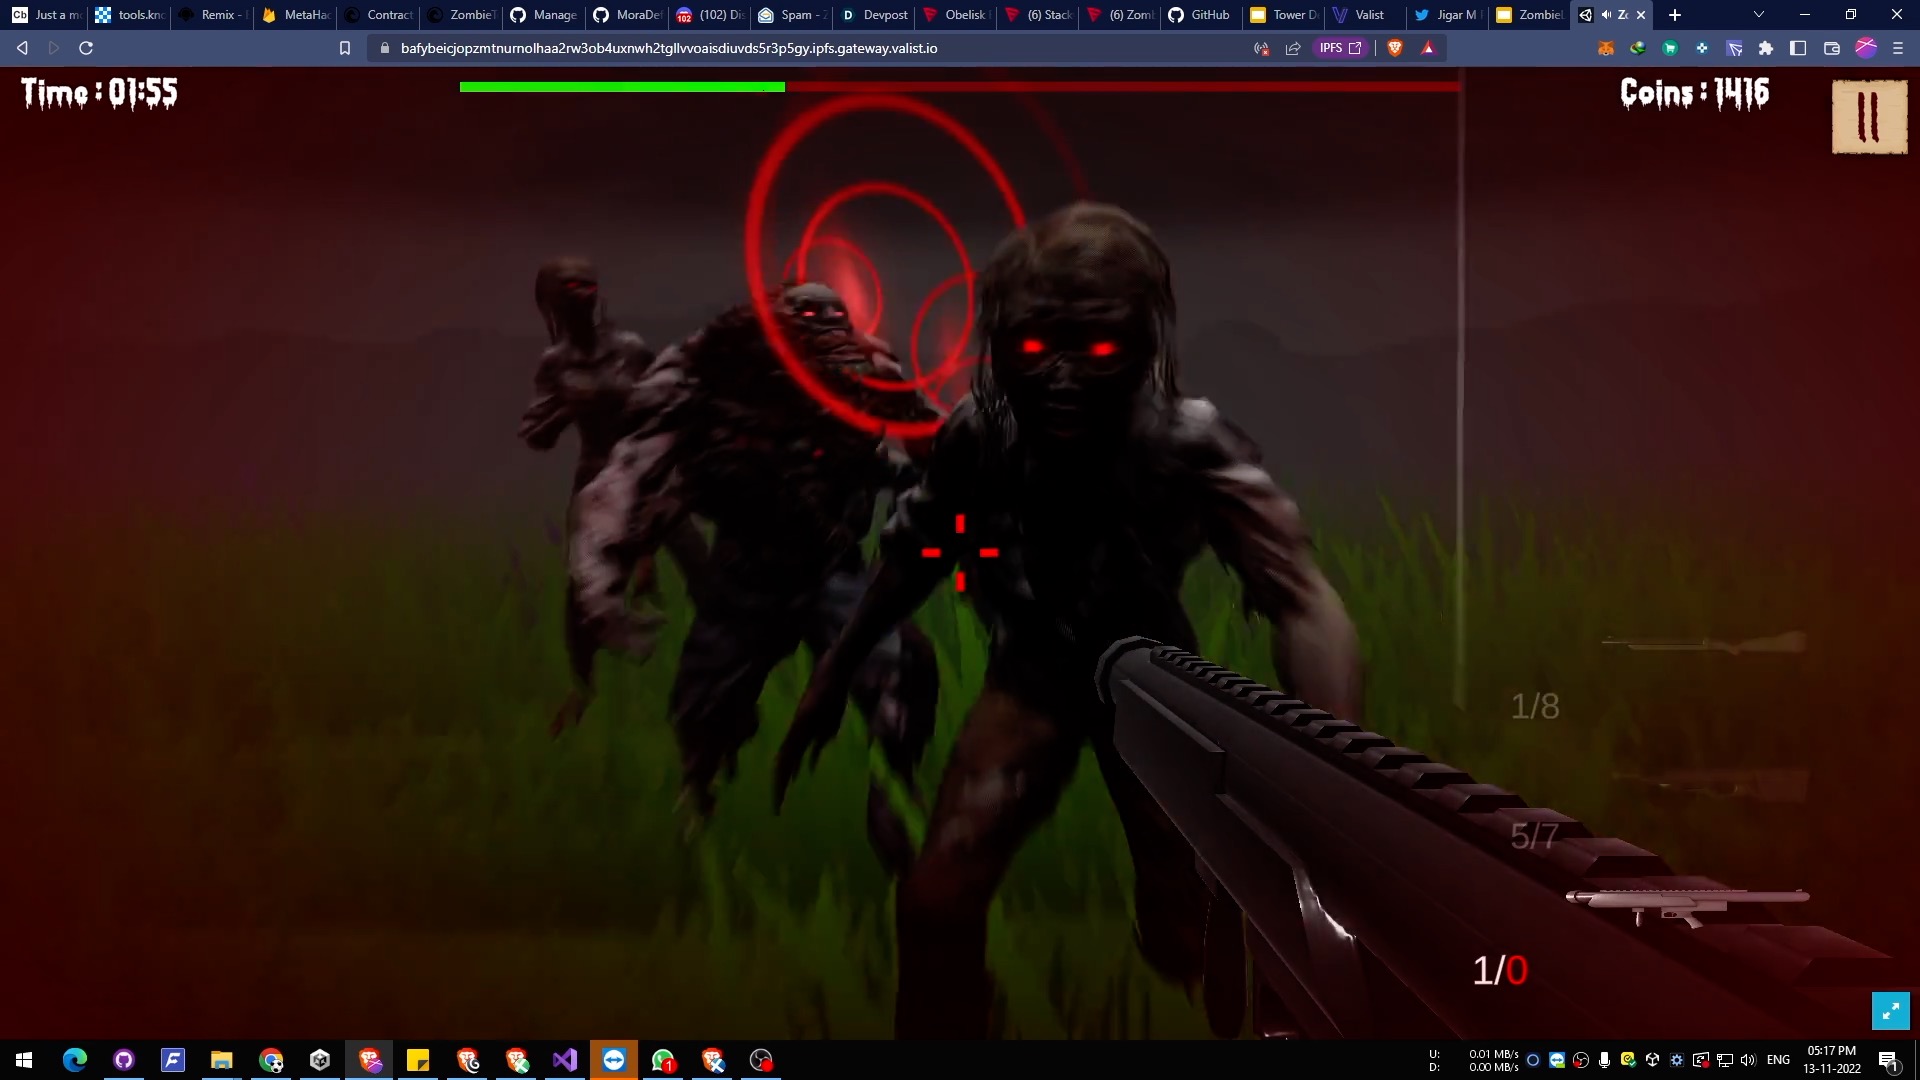This screenshot has height=1080, width=1920.
Task: Toggle the browser sidebar panel
Action: 1798,48
